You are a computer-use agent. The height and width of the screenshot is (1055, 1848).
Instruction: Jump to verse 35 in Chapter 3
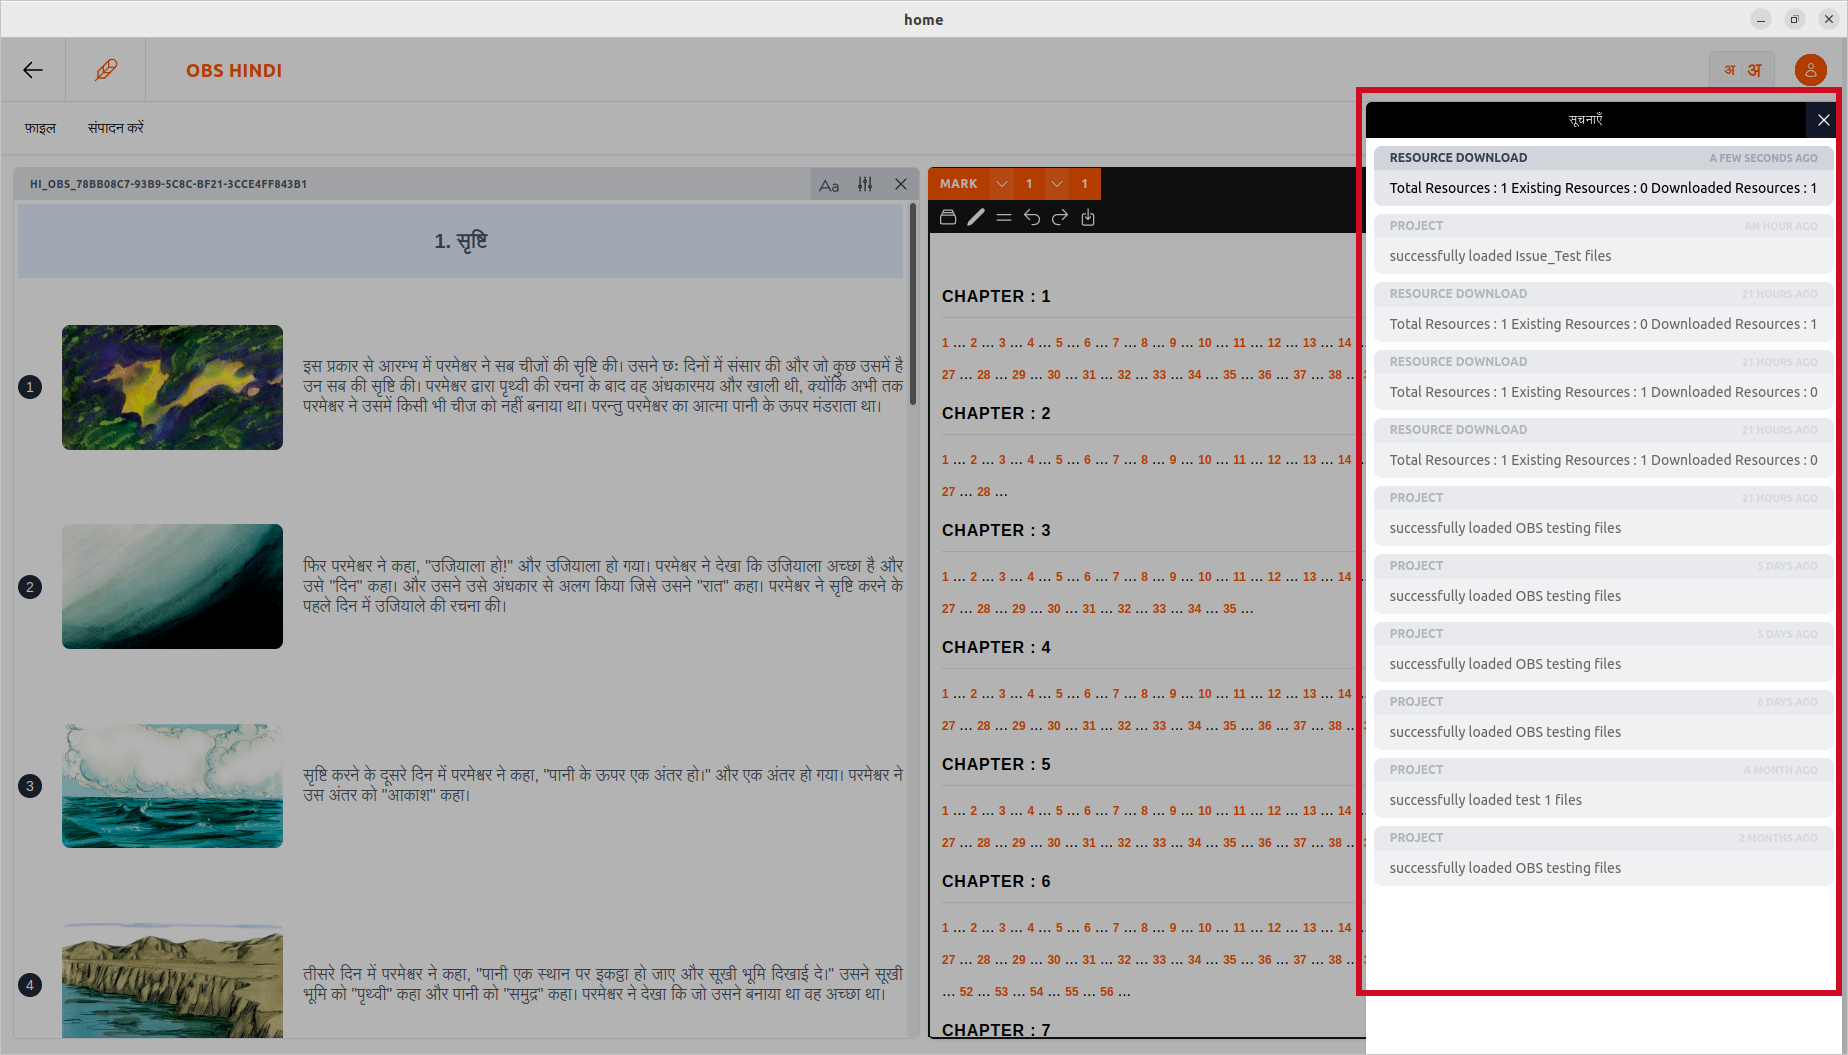point(1230,609)
